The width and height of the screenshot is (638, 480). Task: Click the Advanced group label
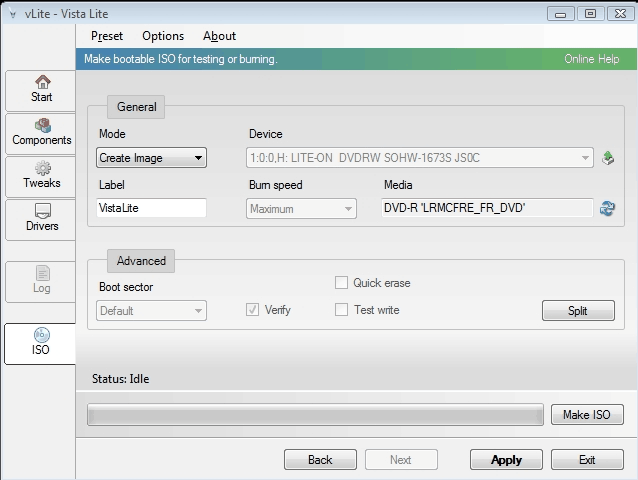[x=141, y=261]
